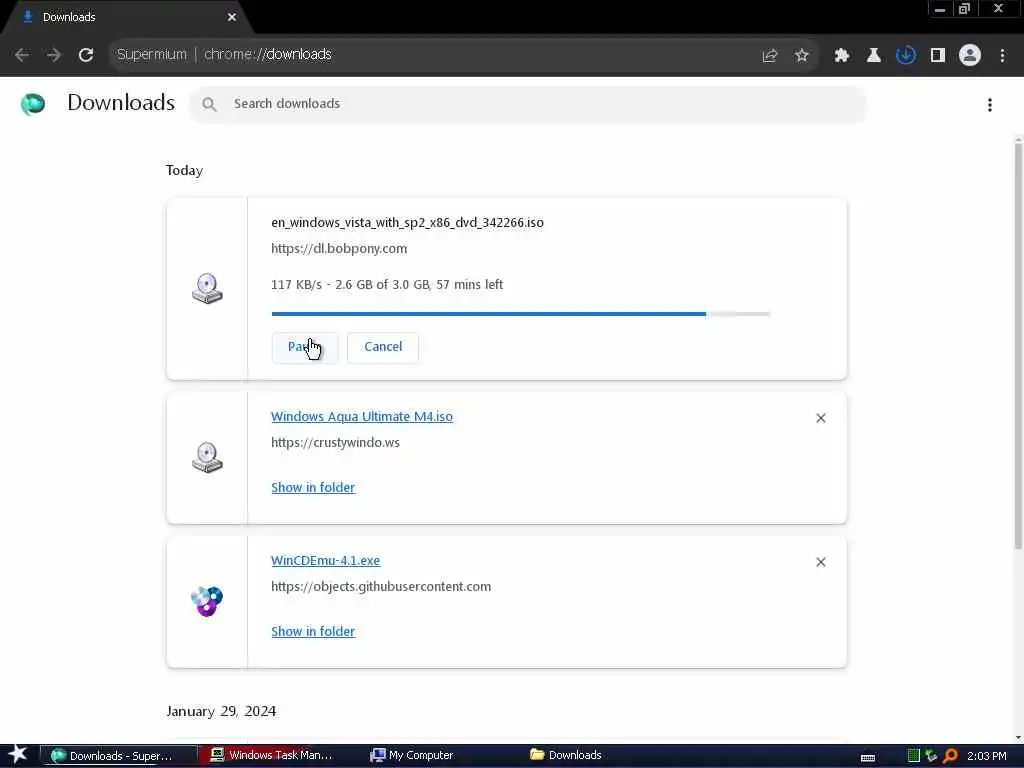Open the browser three-dot menu
This screenshot has width=1024, height=768.
(1002, 56)
